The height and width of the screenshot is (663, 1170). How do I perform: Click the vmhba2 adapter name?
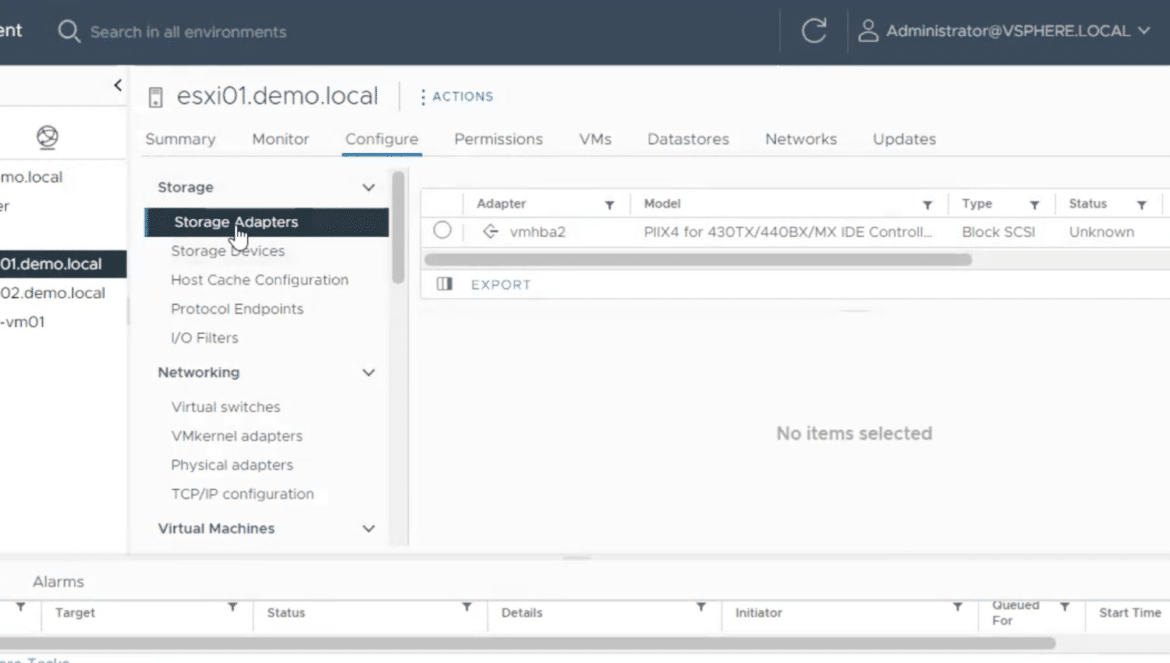click(x=537, y=232)
